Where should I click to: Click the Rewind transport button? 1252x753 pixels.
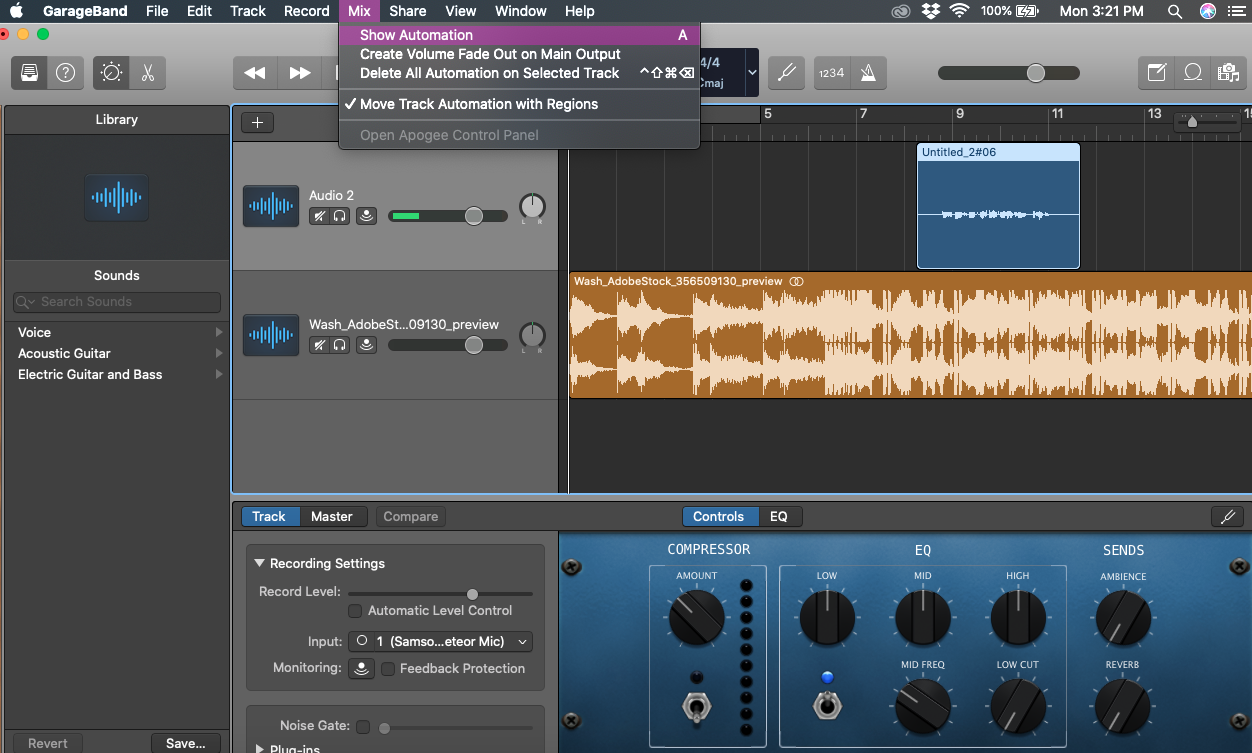click(x=255, y=73)
